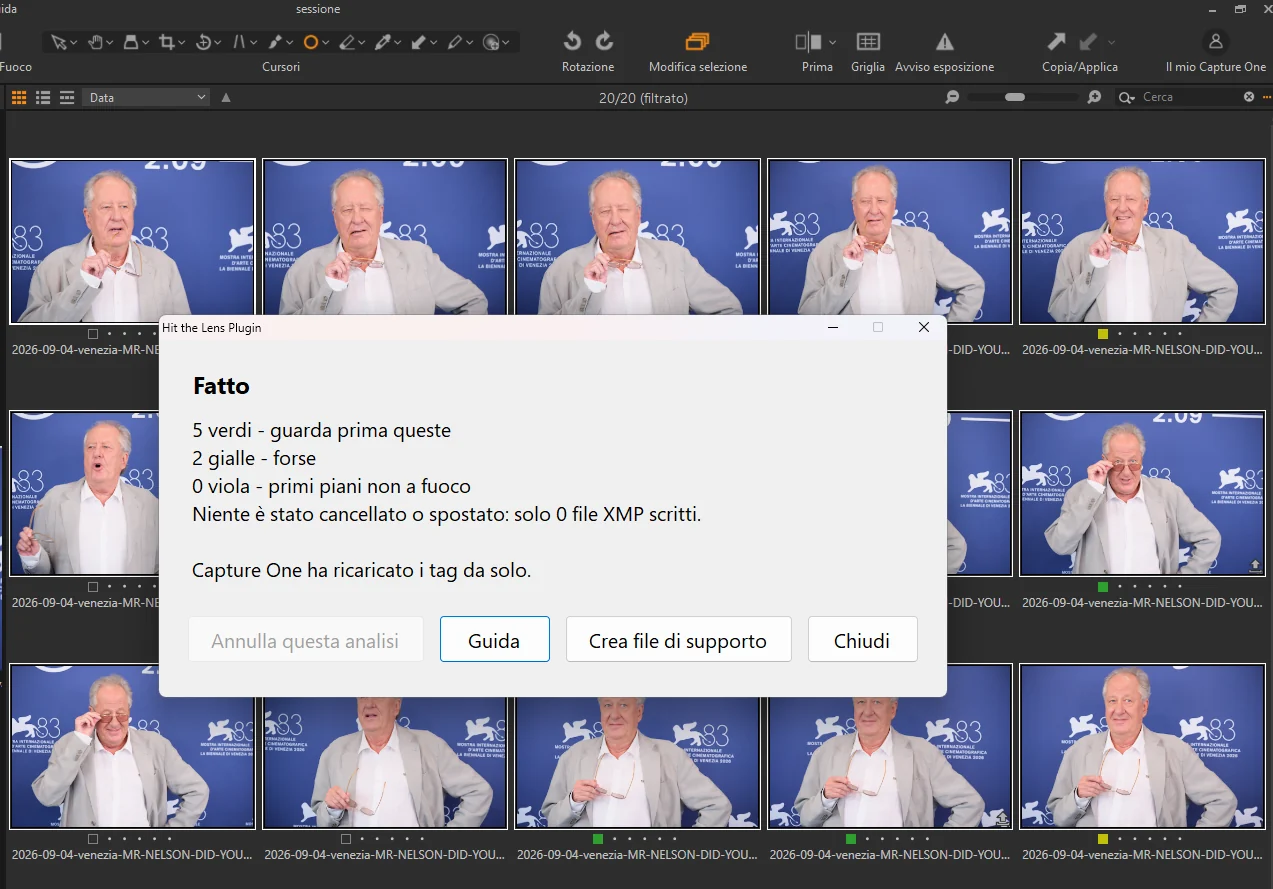Screen dimensions: 1273x889
Task: Click the Copia adjustments up-arrow icon
Action: (1056, 41)
